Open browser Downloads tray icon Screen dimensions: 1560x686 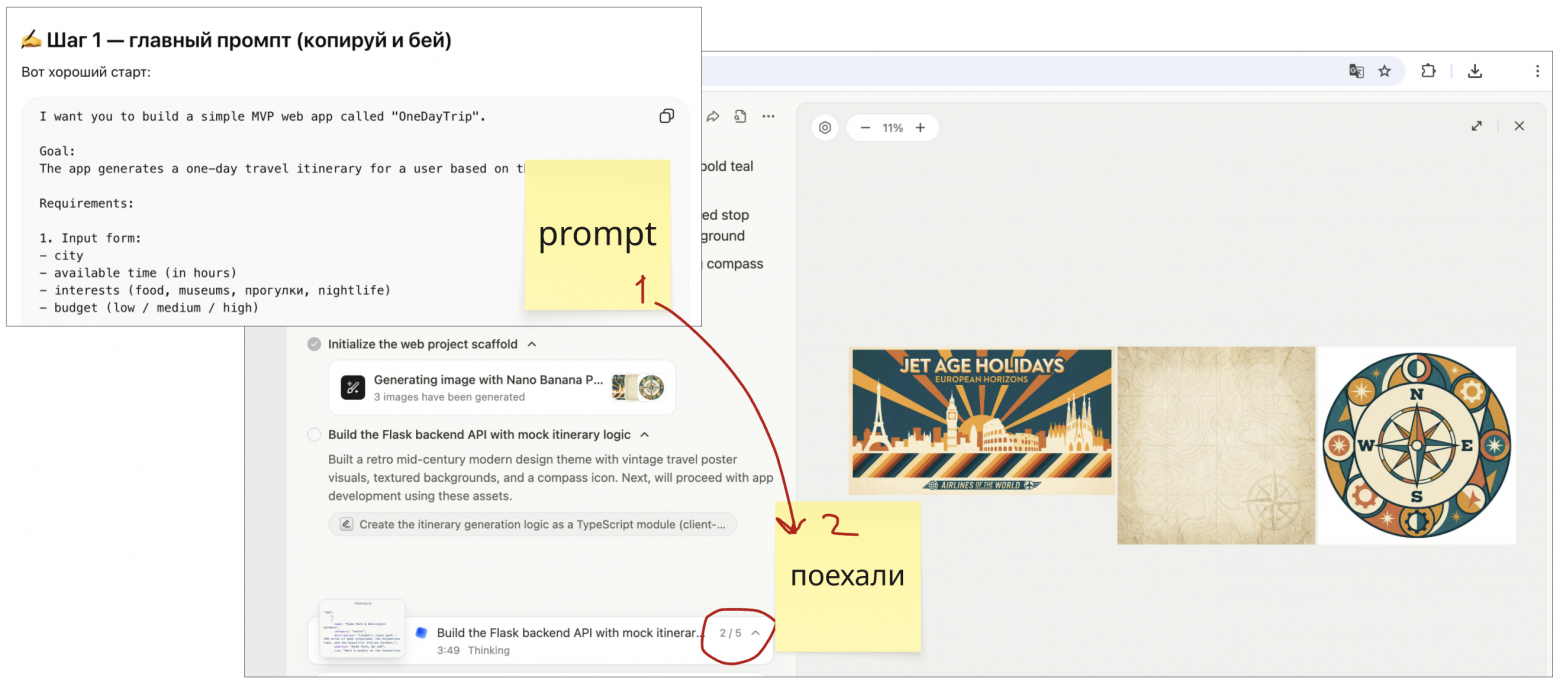click(1474, 71)
